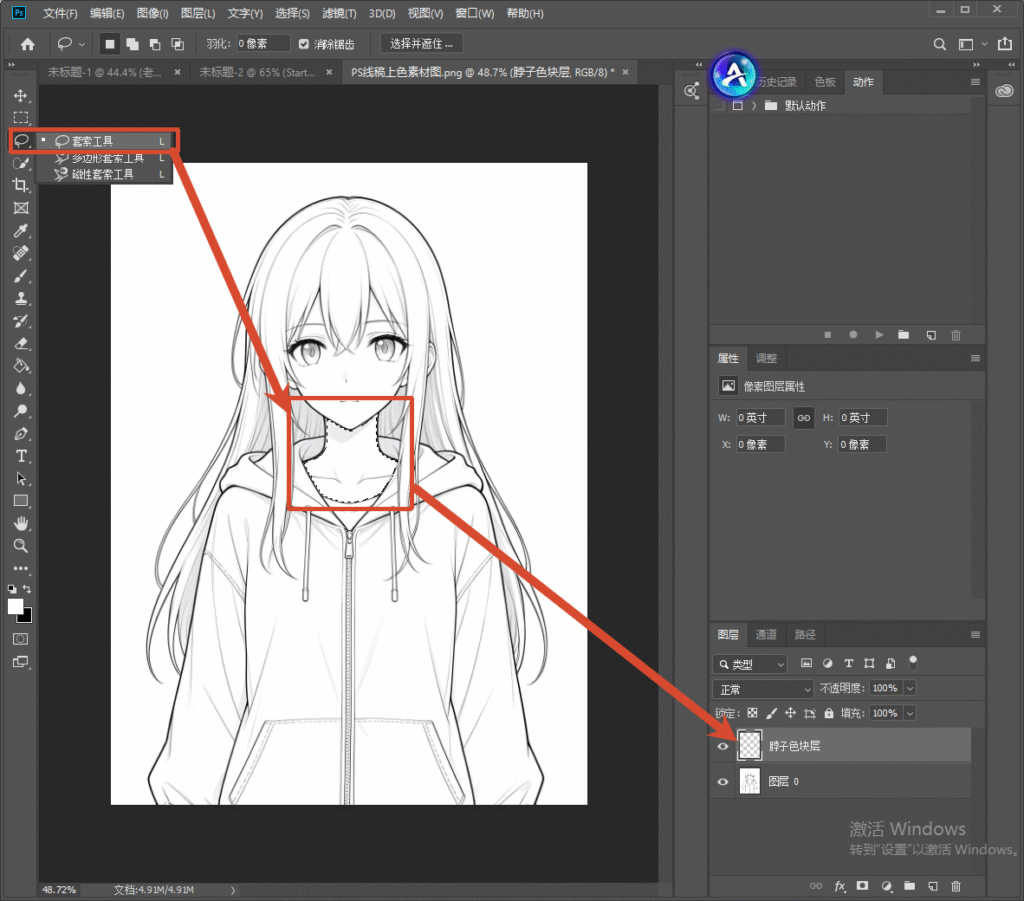
Task: Toggle the layer filter on/off switch
Action: (x=913, y=663)
